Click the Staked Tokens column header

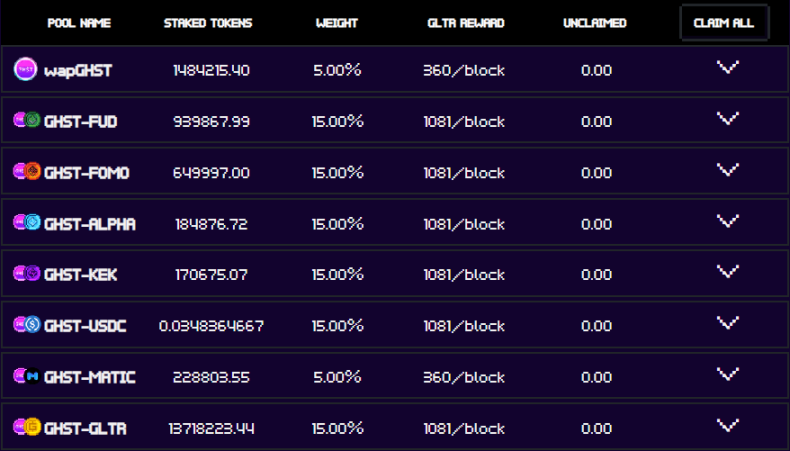pos(208,23)
